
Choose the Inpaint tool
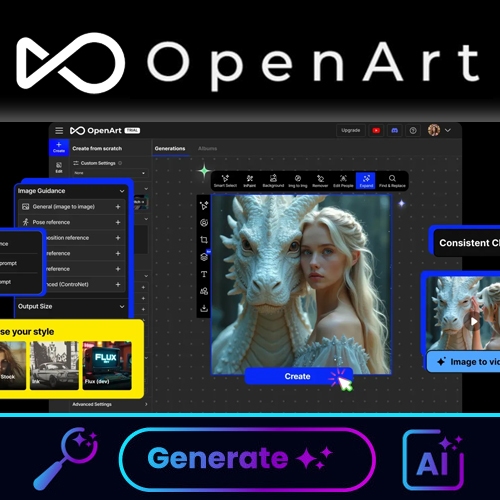click(x=250, y=181)
